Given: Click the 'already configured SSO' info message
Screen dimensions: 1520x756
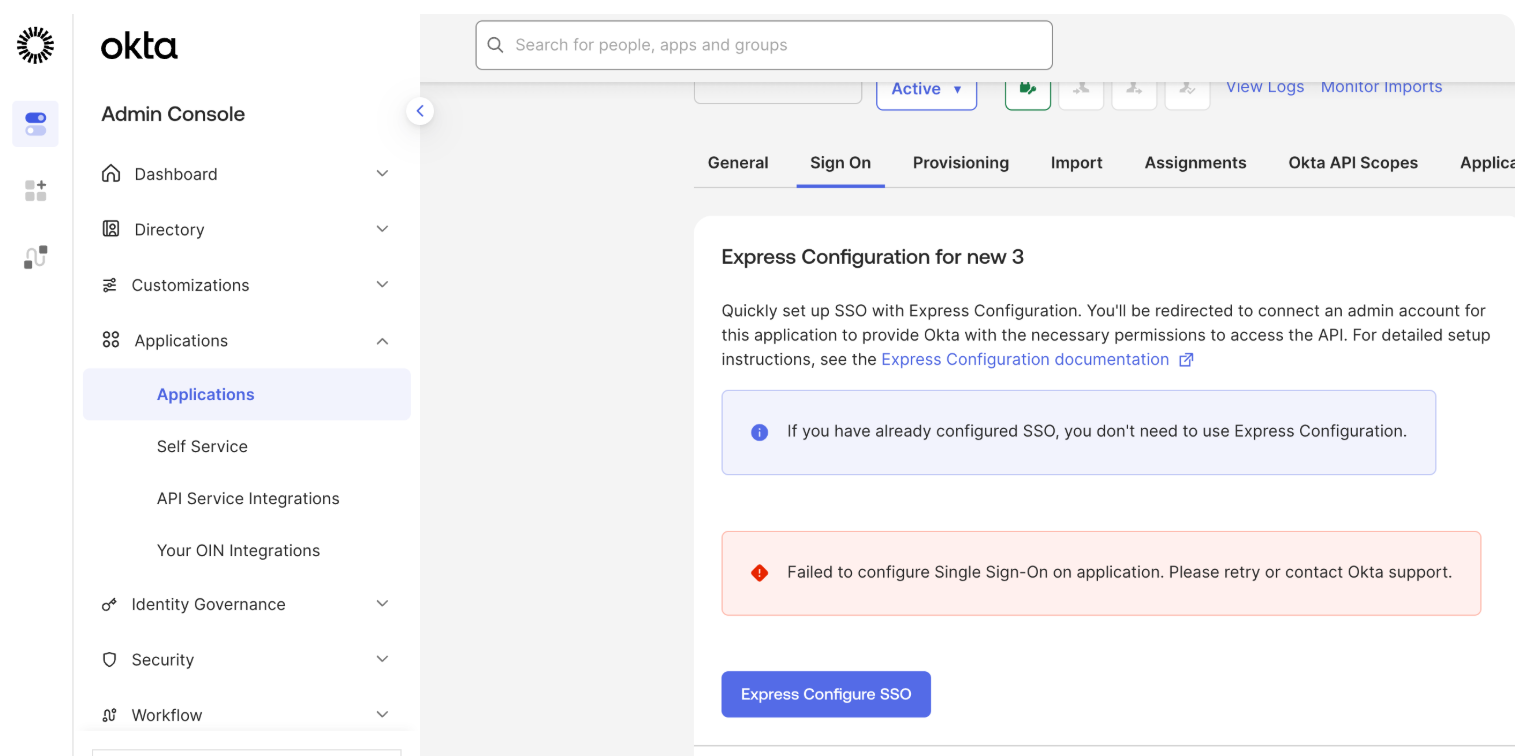Looking at the screenshot, I should [x=1079, y=432].
